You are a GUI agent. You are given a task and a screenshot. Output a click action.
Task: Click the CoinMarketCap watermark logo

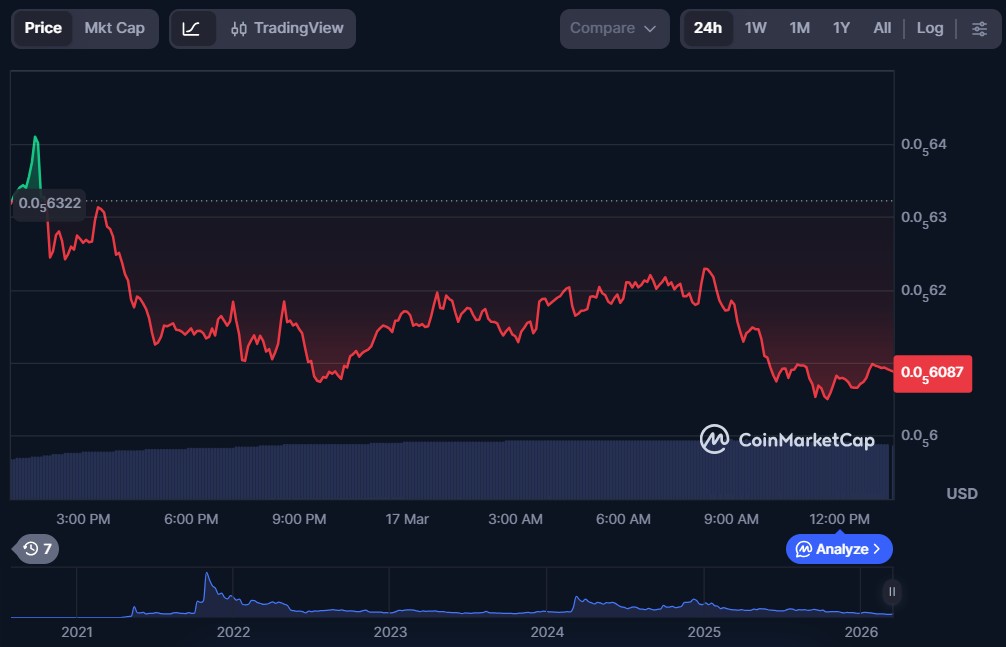point(787,440)
